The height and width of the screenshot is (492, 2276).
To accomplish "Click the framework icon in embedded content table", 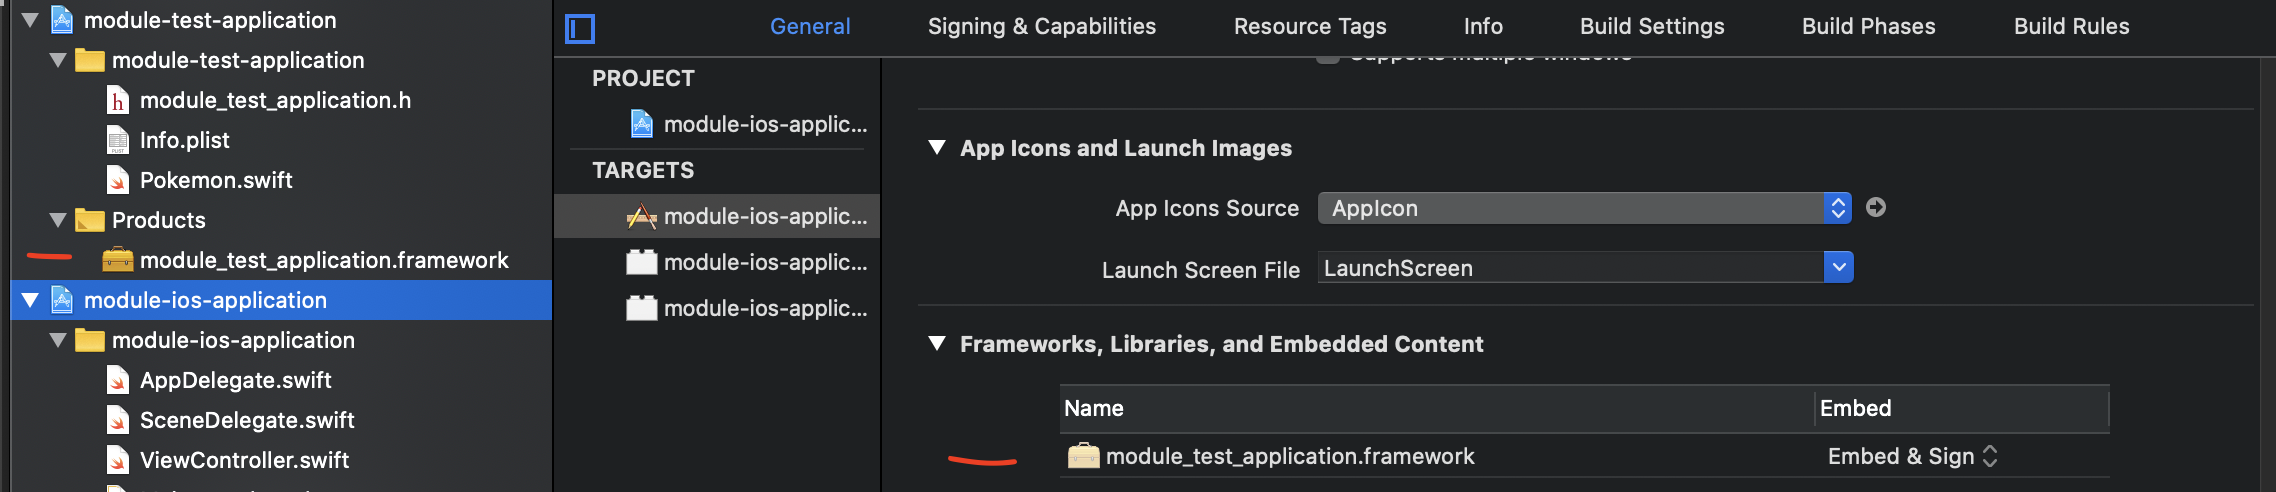I will click(x=1083, y=456).
